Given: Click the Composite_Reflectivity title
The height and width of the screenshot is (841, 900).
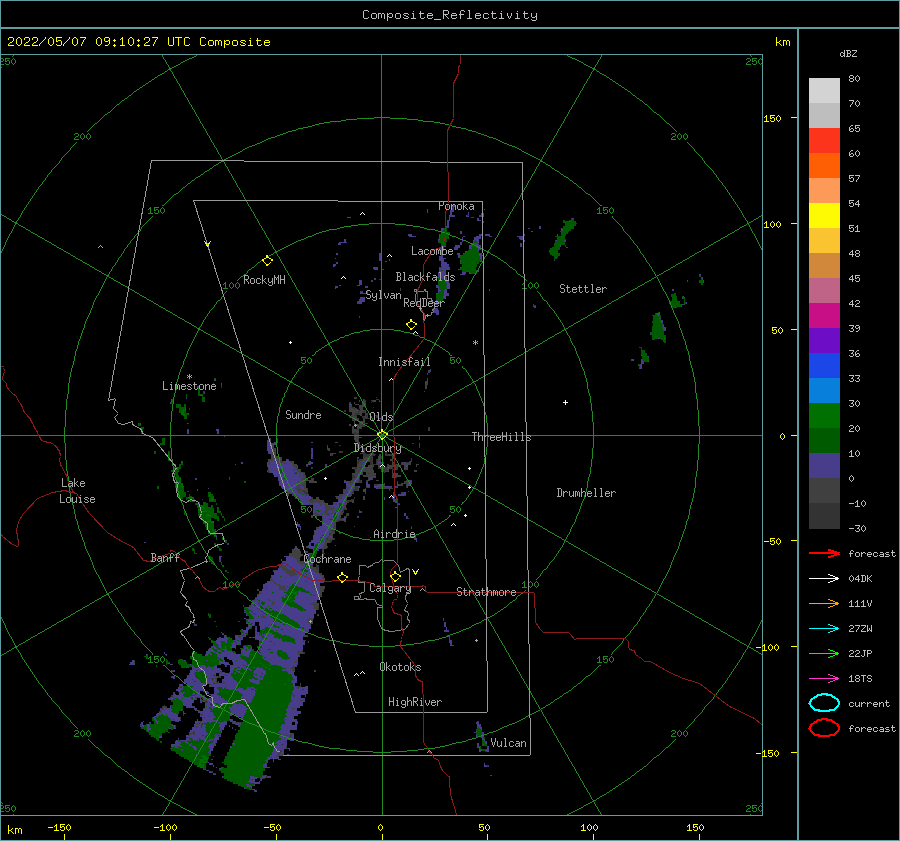Looking at the screenshot, I should tap(450, 15).
